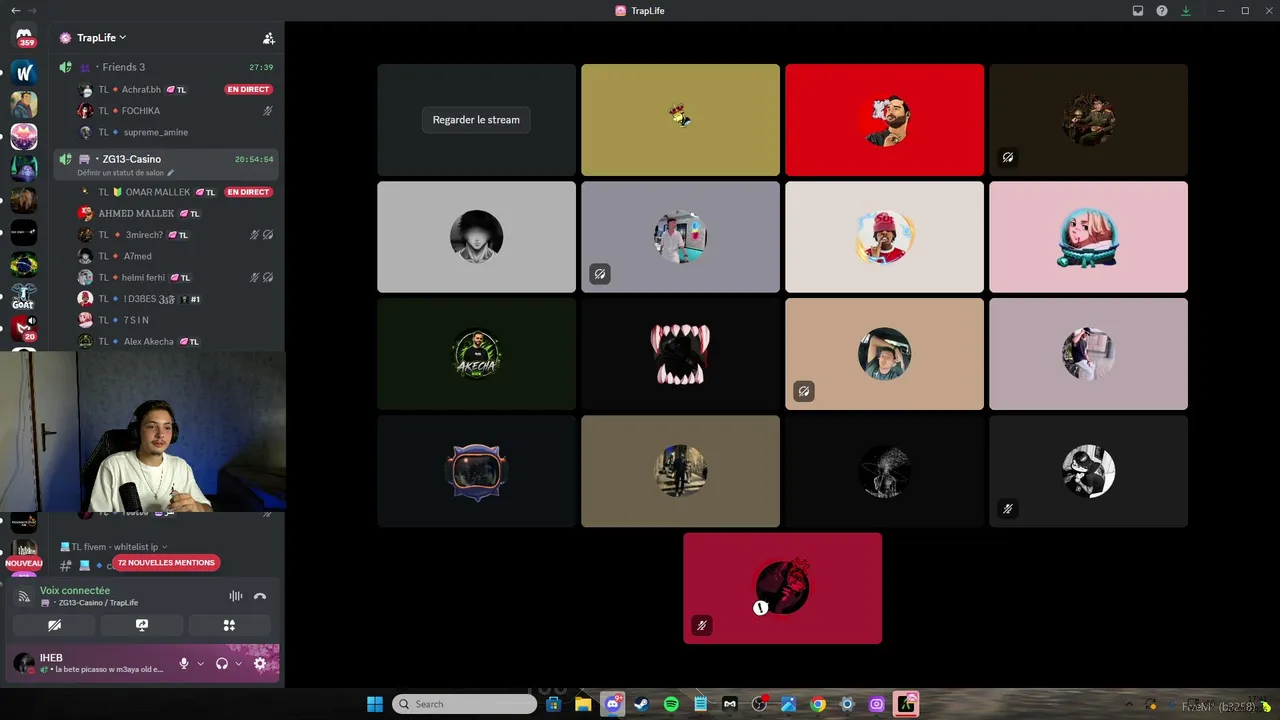Select the pink tile with anime avatar

point(1088,237)
